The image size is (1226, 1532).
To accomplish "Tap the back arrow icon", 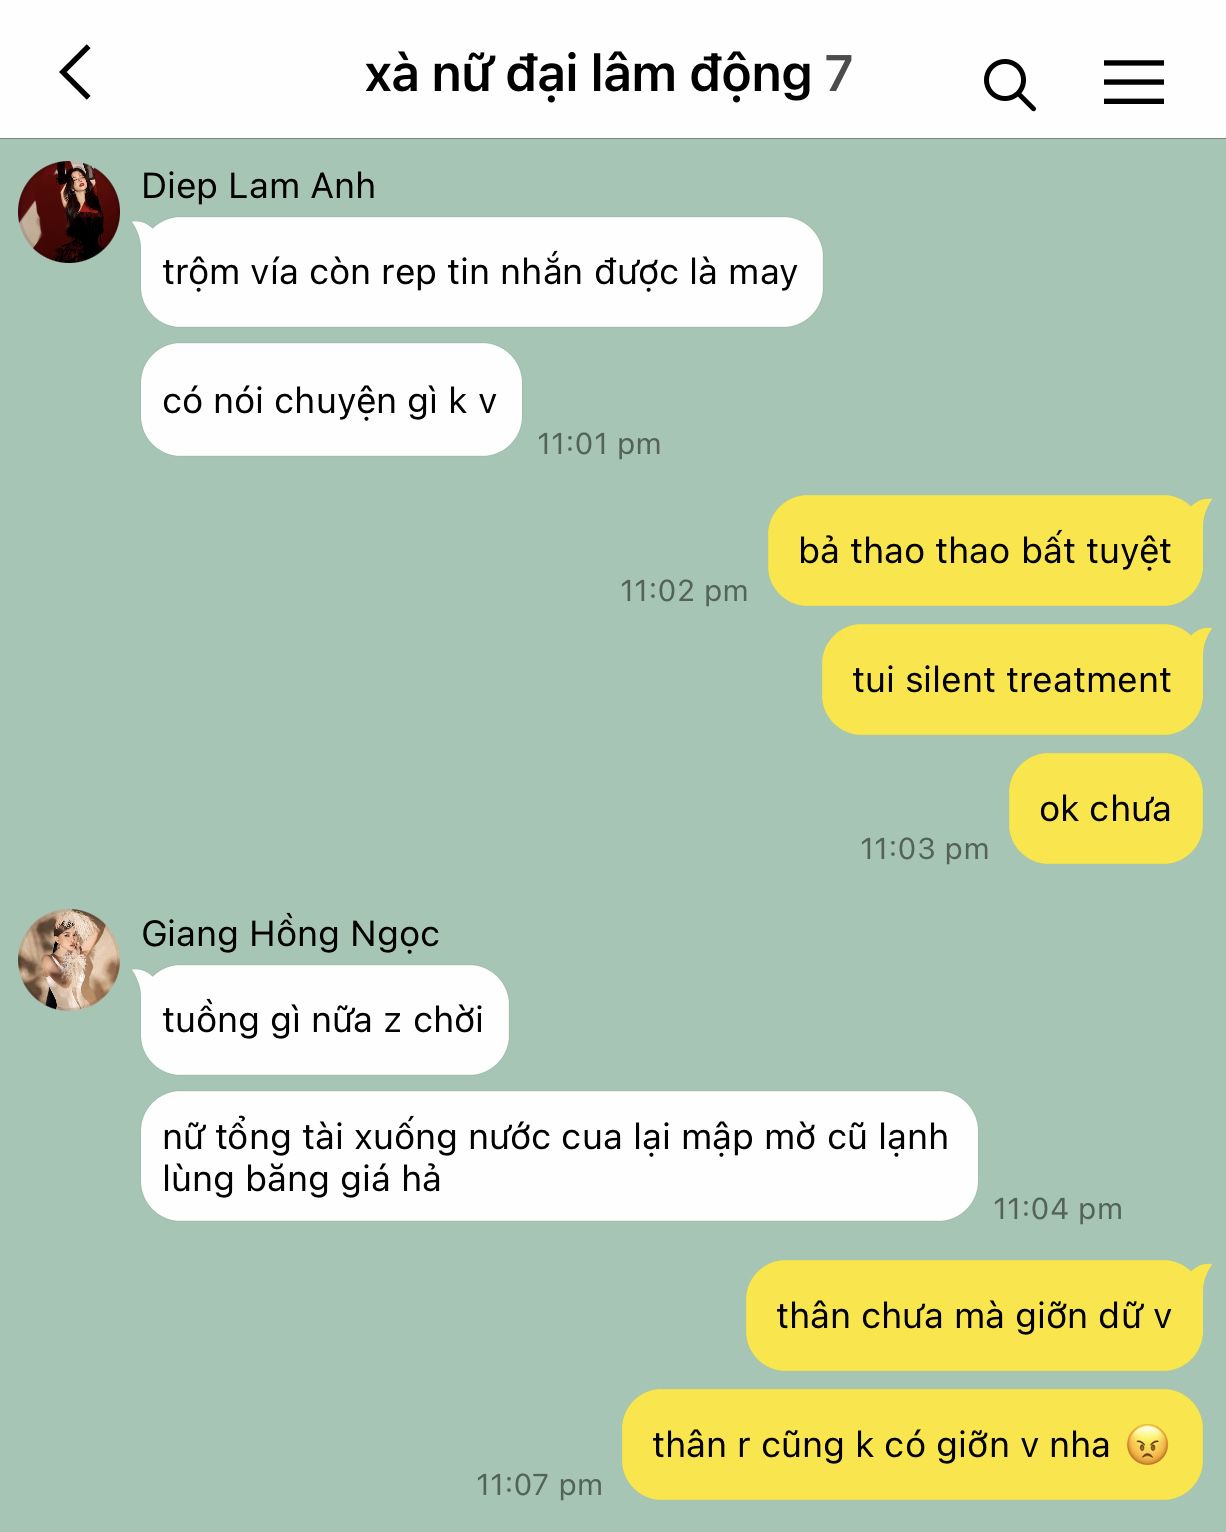I will [x=76, y=72].
